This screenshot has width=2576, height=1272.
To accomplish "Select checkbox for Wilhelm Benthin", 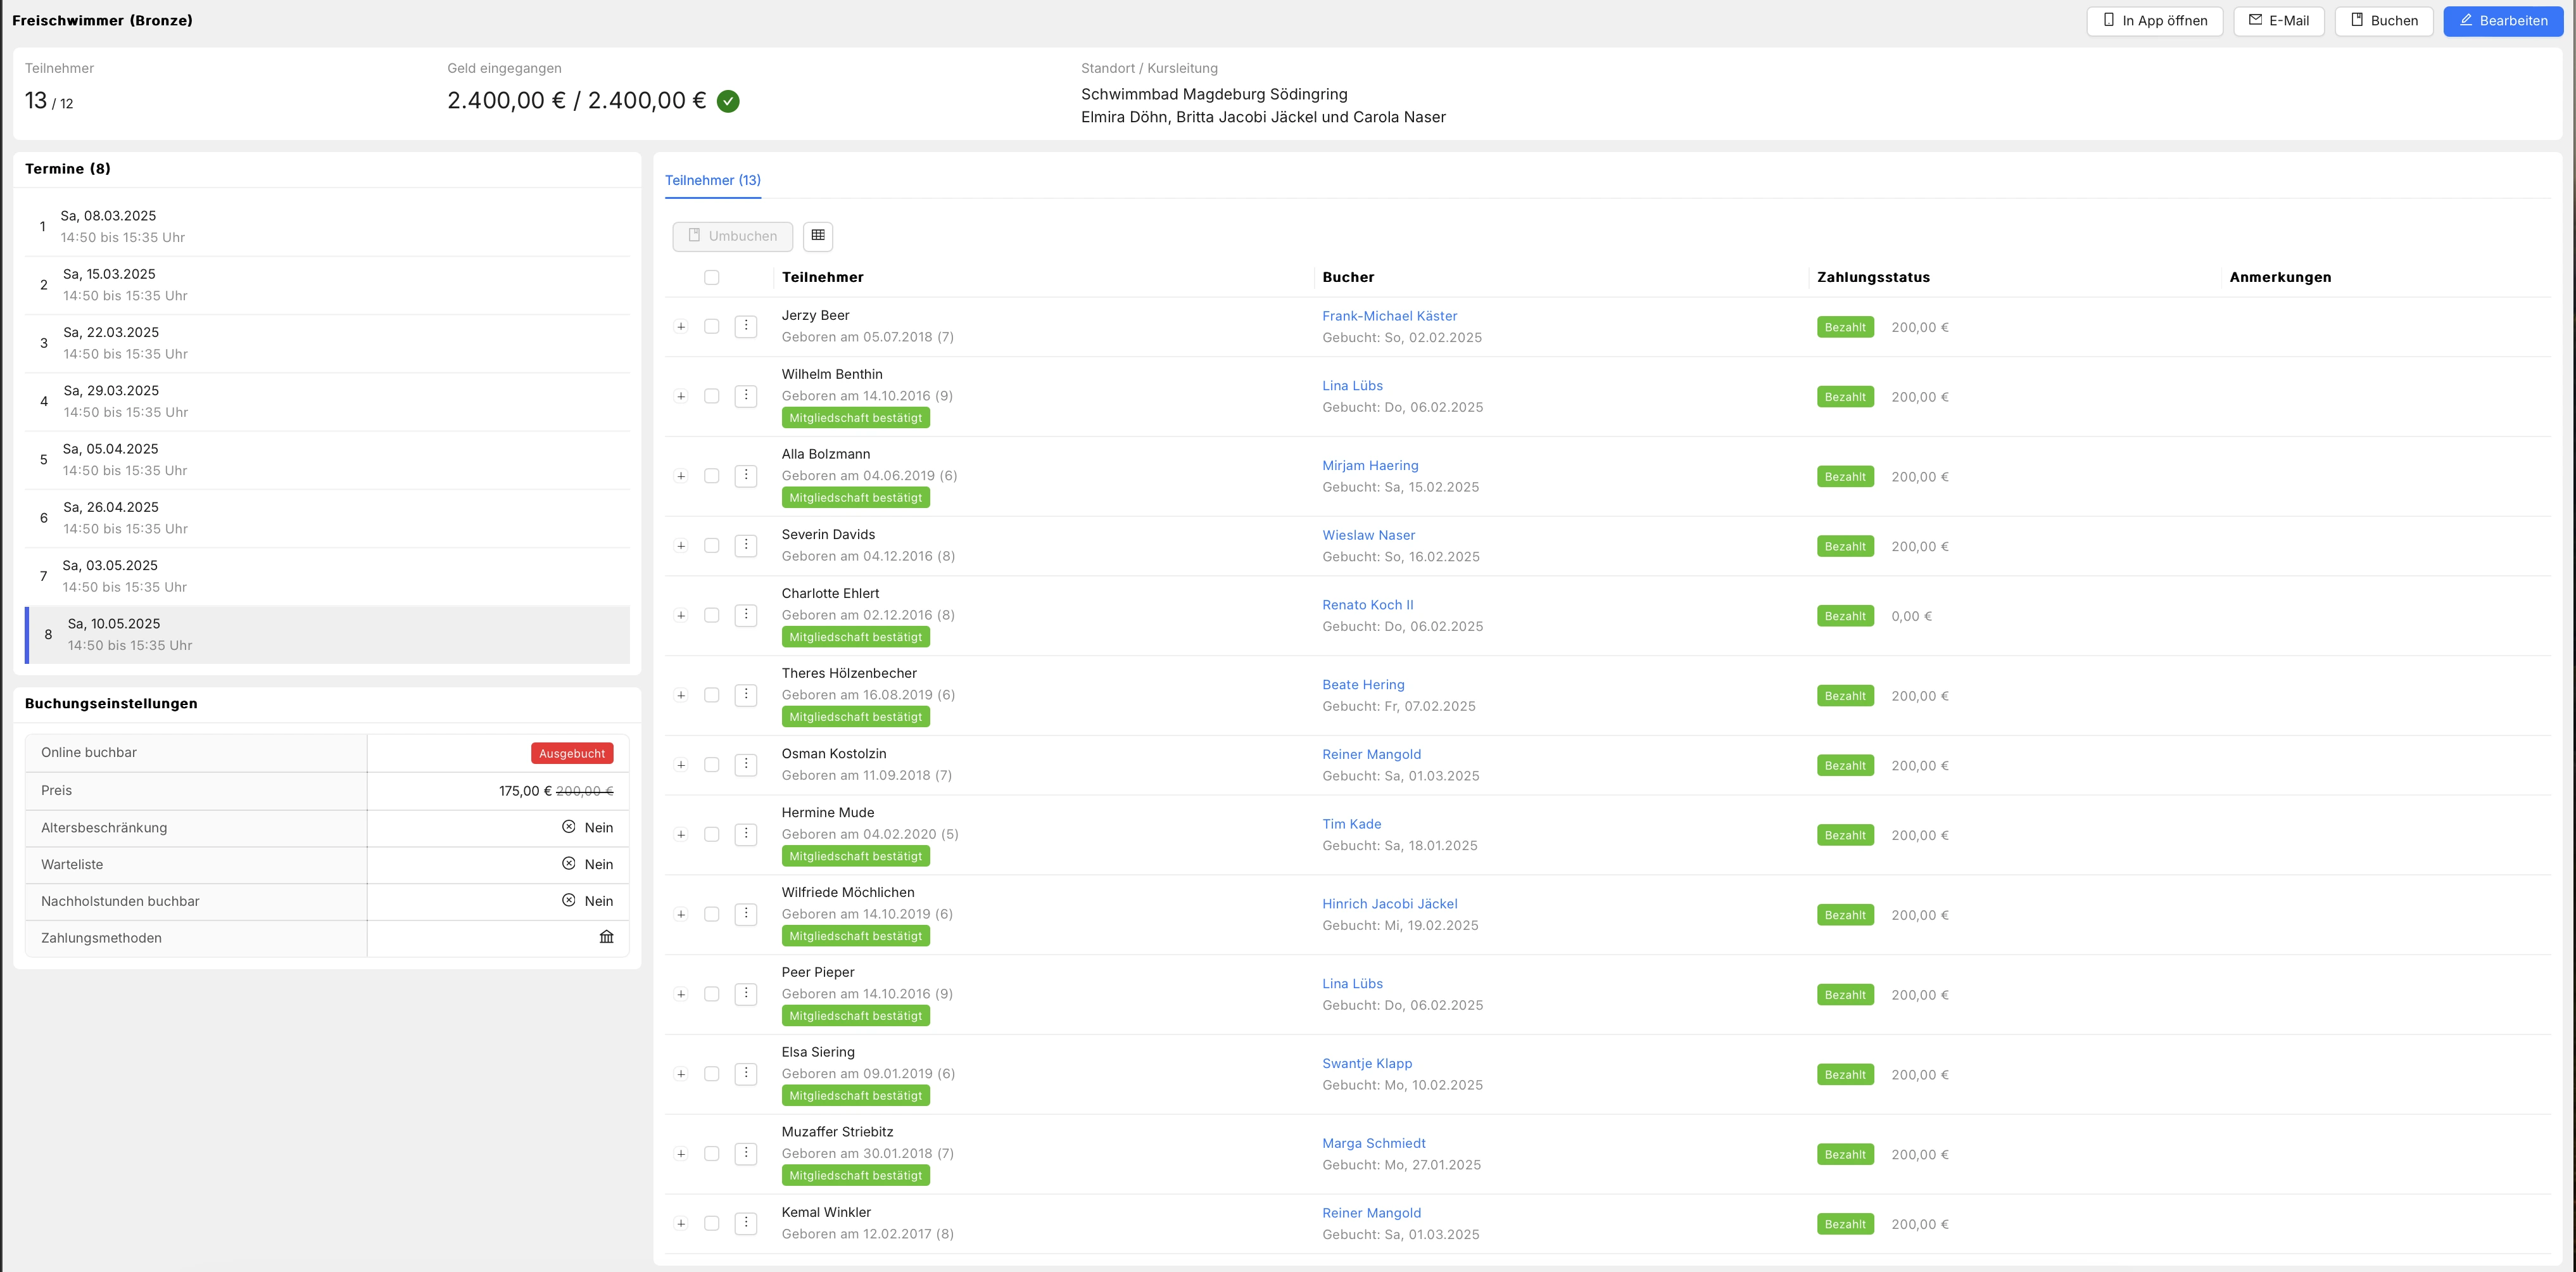I will tap(711, 396).
